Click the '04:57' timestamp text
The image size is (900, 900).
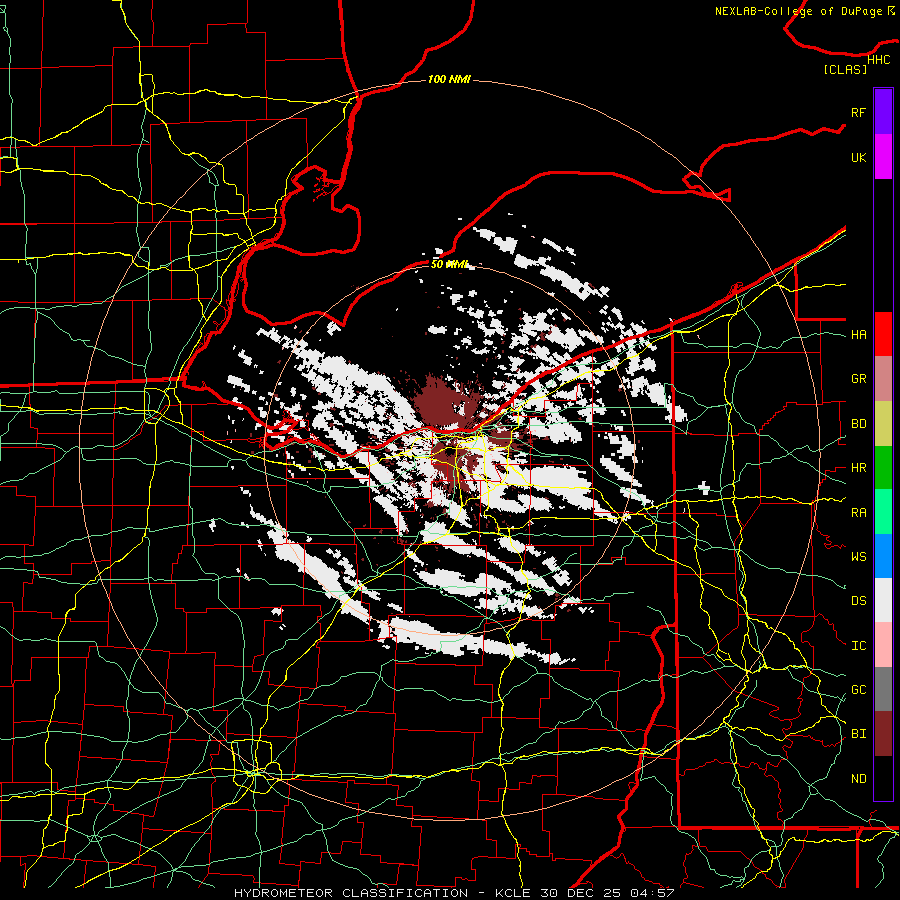tap(651, 893)
